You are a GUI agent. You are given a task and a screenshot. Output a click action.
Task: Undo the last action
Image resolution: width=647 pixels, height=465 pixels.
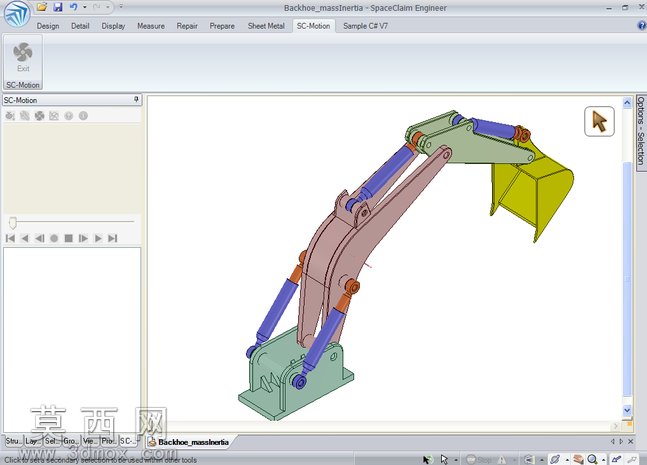coord(74,7)
